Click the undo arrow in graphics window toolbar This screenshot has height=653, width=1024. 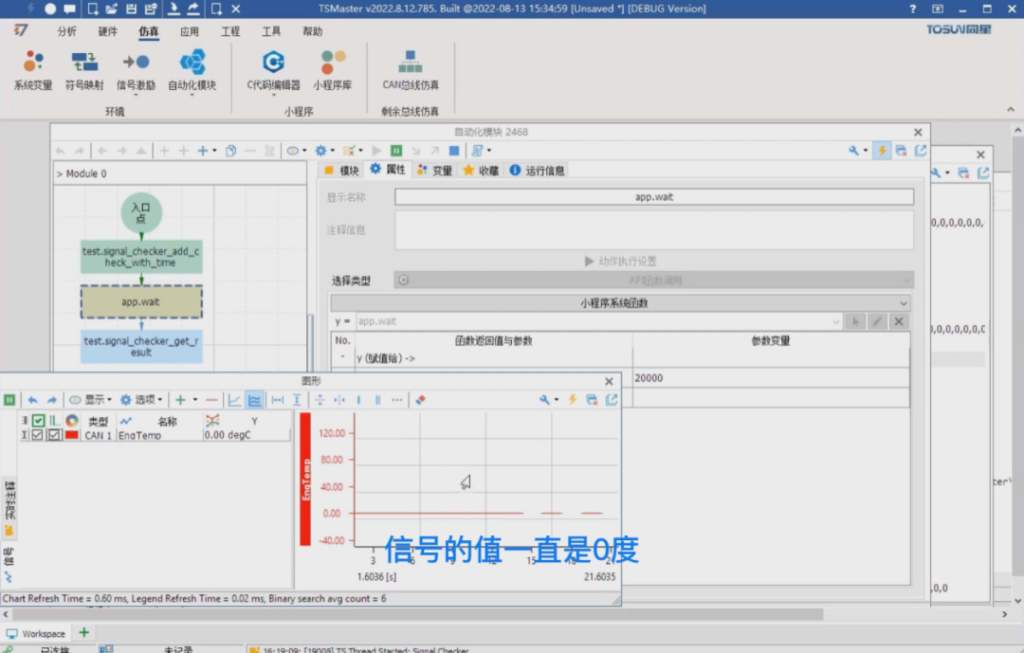pyautogui.click(x=32, y=400)
